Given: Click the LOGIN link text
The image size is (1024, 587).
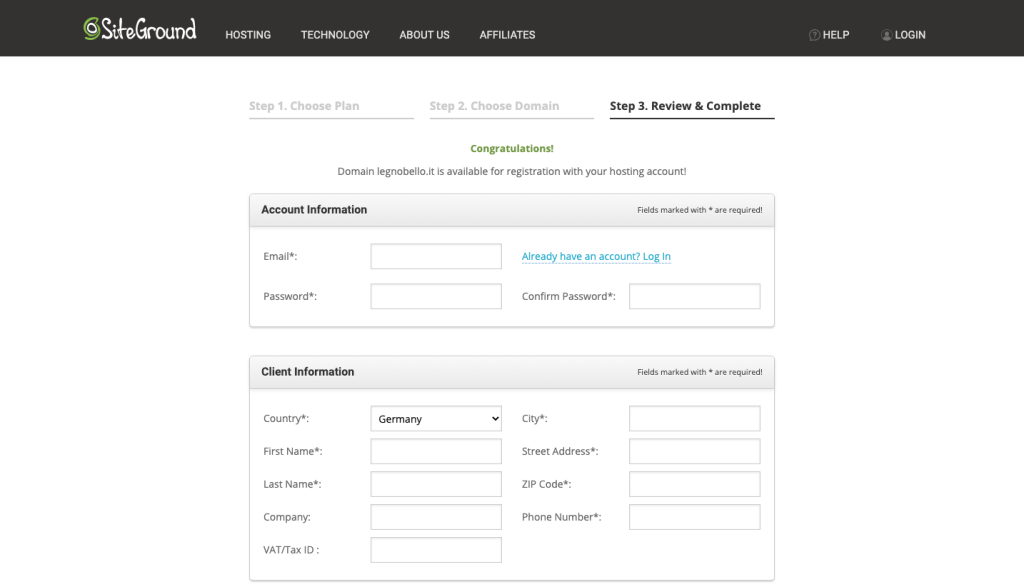Looking at the screenshot, I should tap(910, 35).
